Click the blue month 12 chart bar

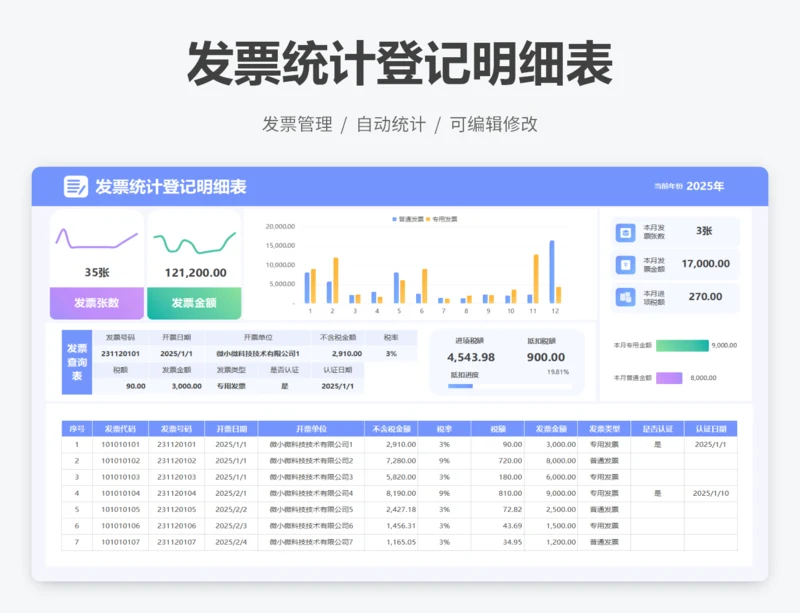coord(552,272)
